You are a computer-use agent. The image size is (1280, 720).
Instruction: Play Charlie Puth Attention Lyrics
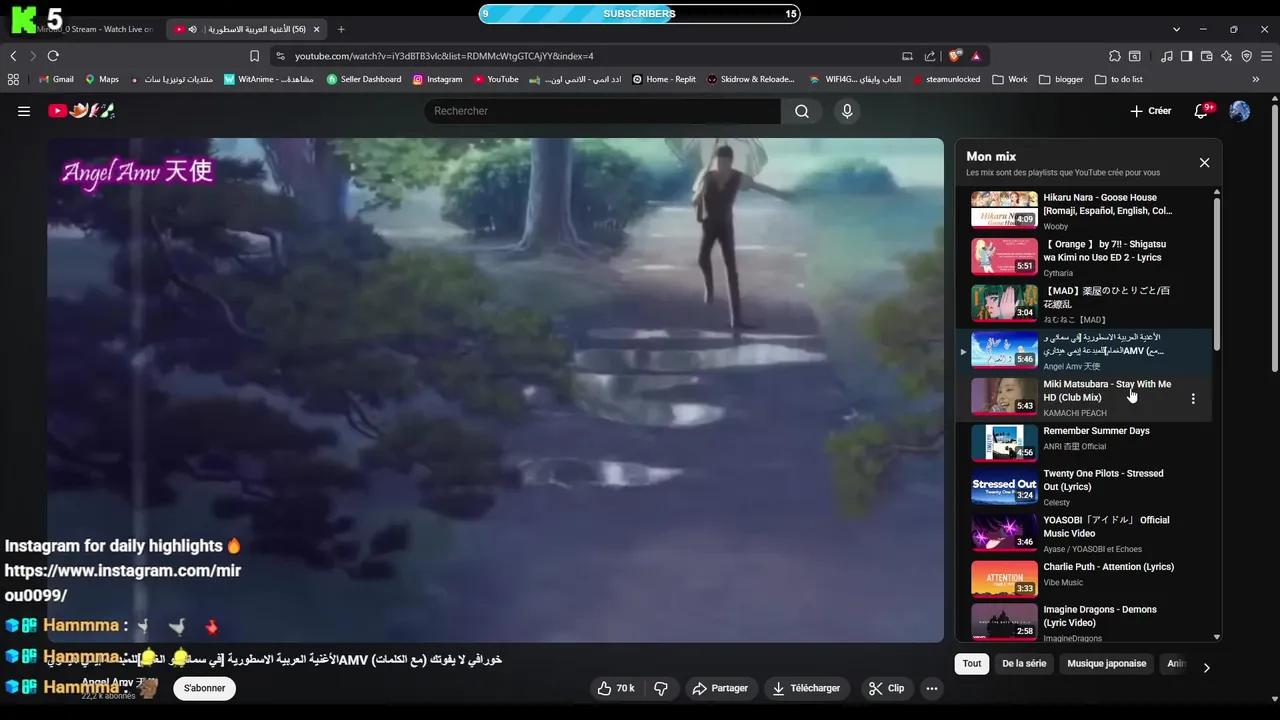(1084, 578)
